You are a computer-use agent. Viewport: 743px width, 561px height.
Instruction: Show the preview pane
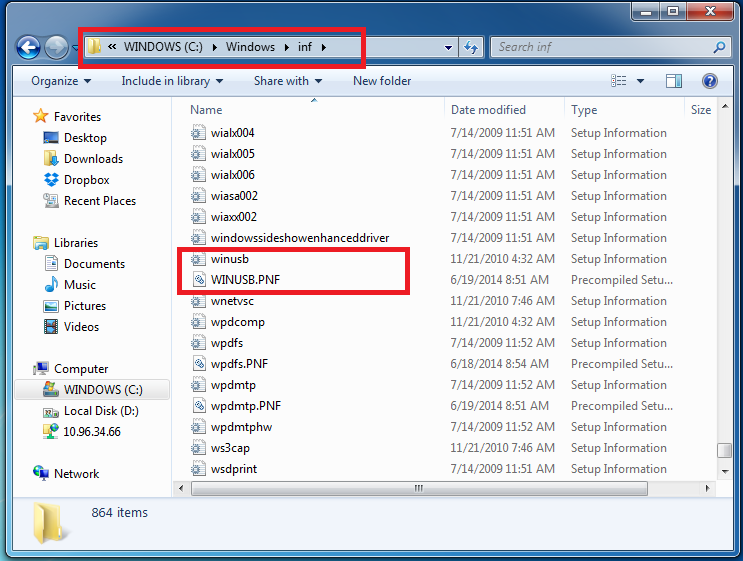click(674, 81)
